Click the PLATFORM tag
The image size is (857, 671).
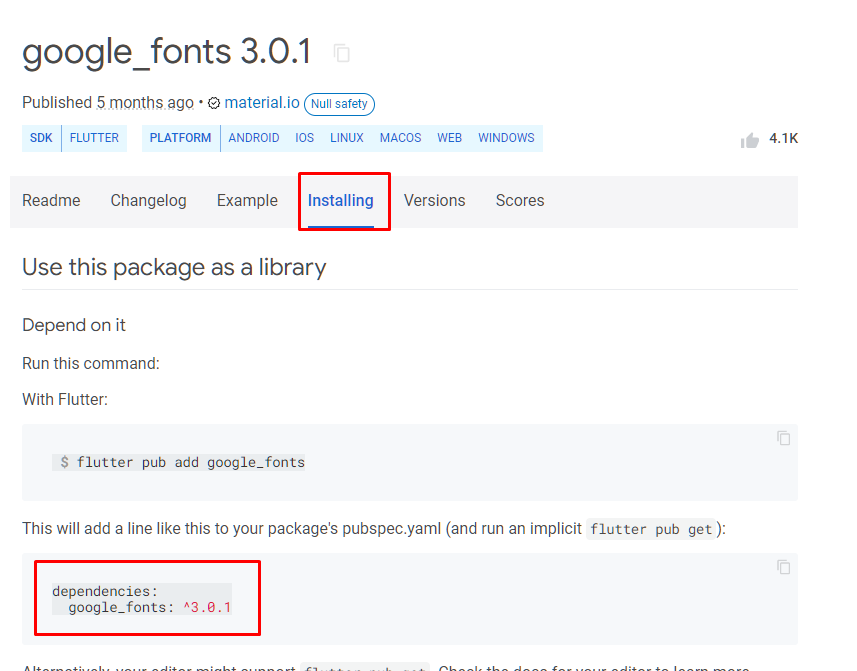click(180, 138)
